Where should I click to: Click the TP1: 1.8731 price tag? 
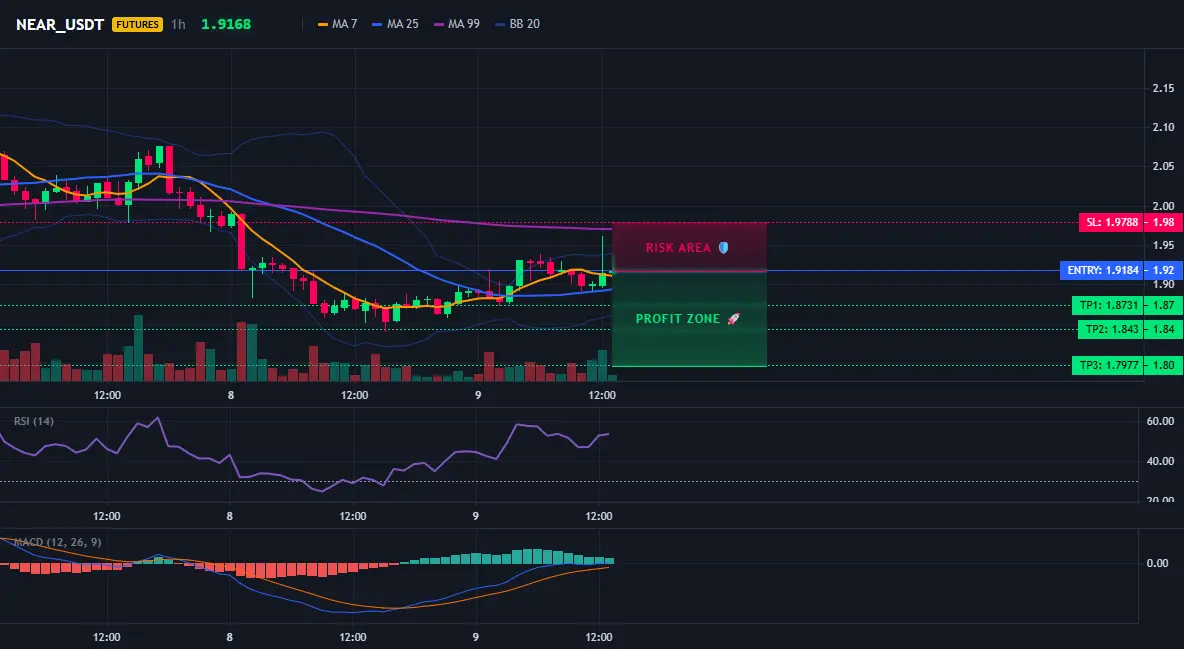pos(1106,306)
